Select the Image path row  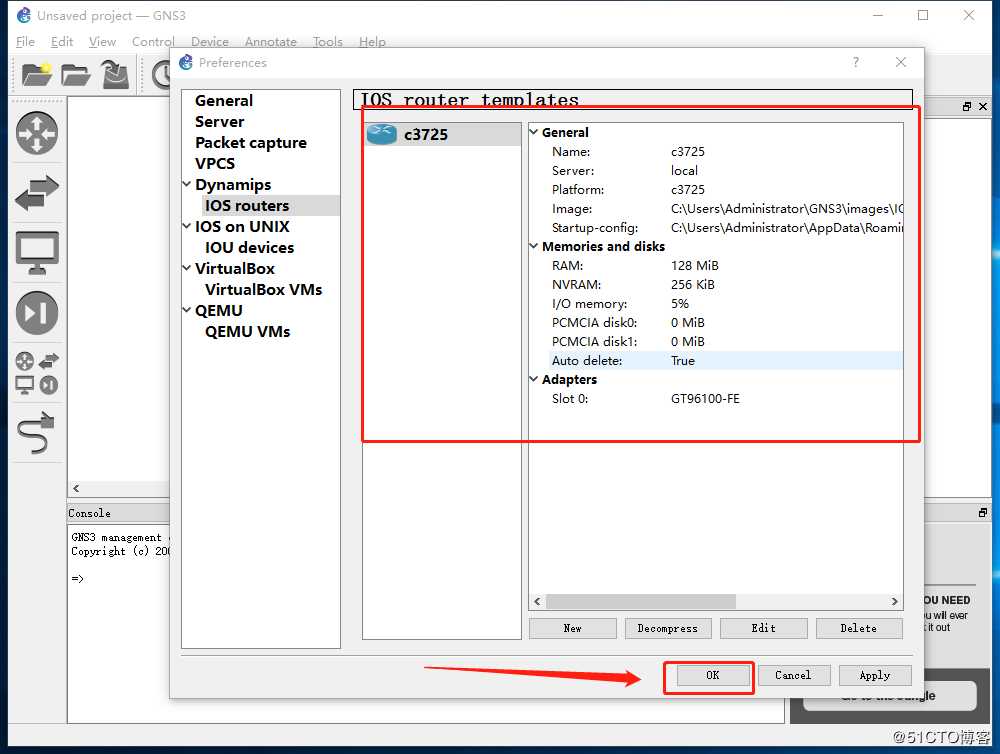coord(726,209)
